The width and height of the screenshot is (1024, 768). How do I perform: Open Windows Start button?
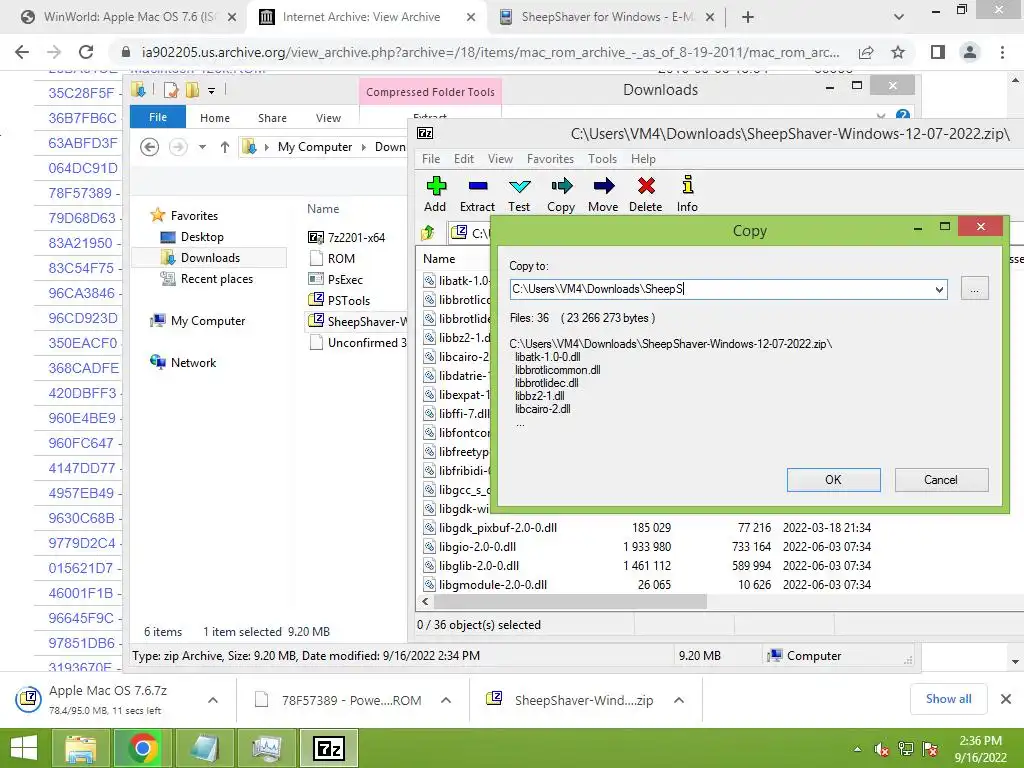pos(24,748)
